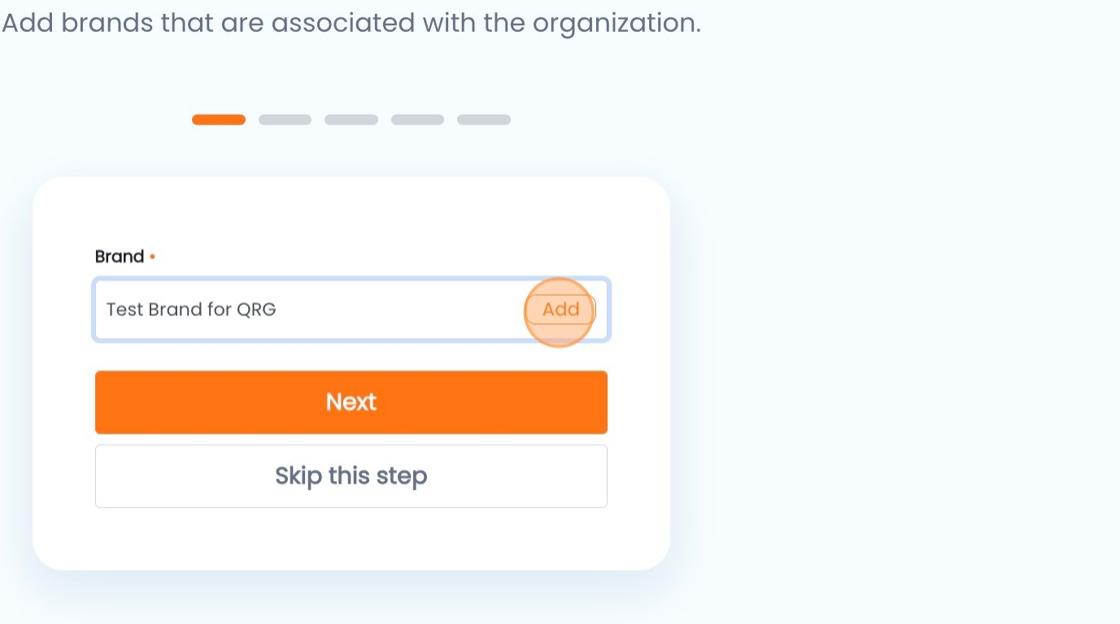The image size is (1120, 624).
Task: Click empty page background right of card
Action: (x=893, y=357)
